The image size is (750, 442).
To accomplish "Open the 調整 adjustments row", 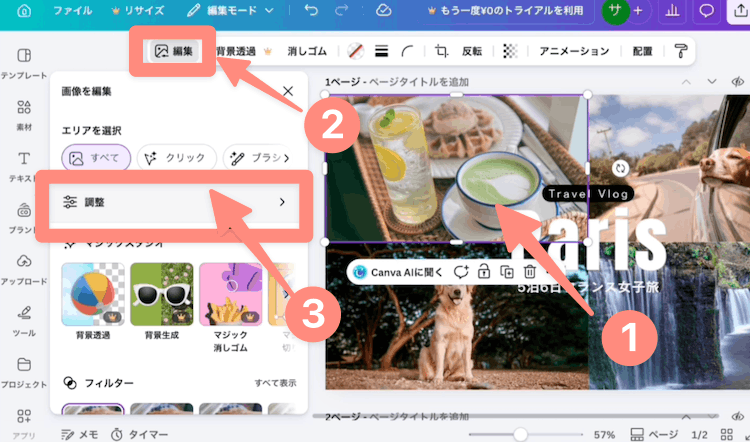I will 175,202.
